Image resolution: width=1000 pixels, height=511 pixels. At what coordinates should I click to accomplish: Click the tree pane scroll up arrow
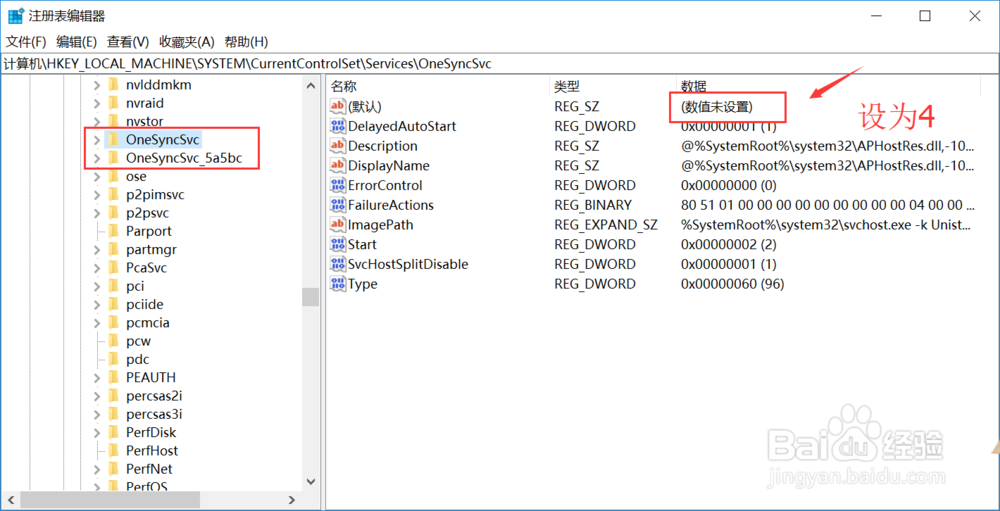[311, 85]
